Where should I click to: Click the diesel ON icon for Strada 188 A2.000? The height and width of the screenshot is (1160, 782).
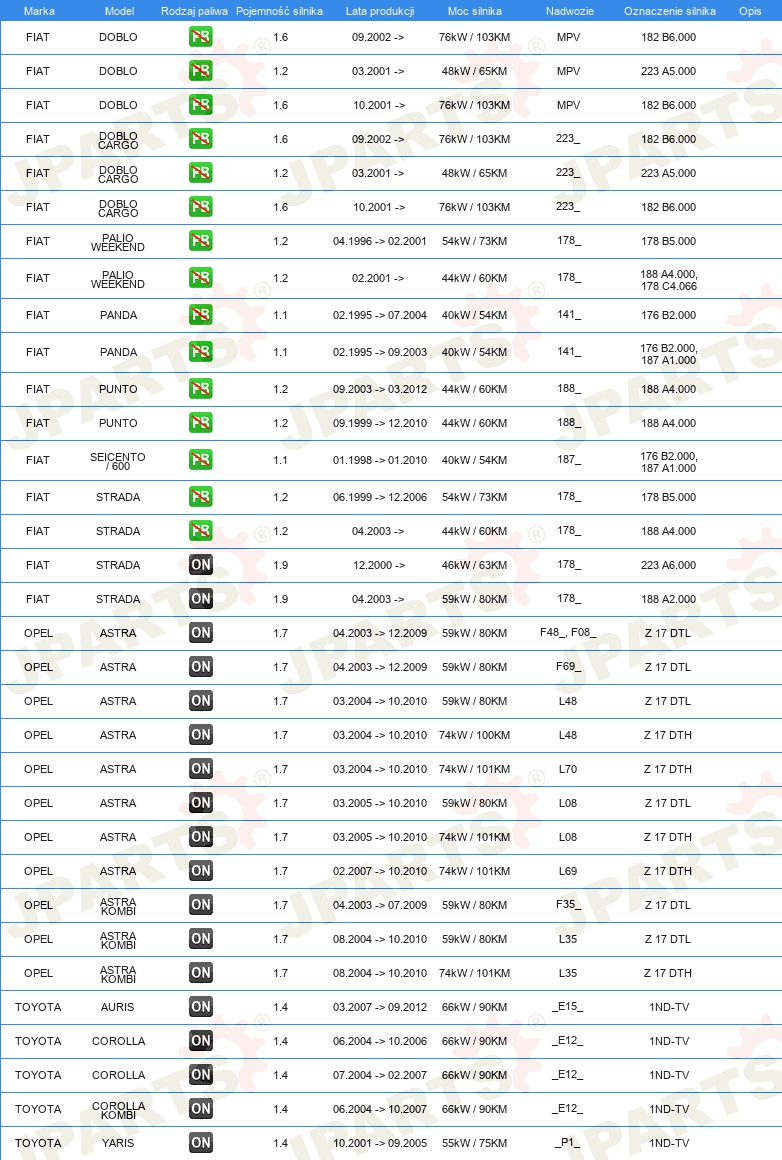(x=200, y=599)
